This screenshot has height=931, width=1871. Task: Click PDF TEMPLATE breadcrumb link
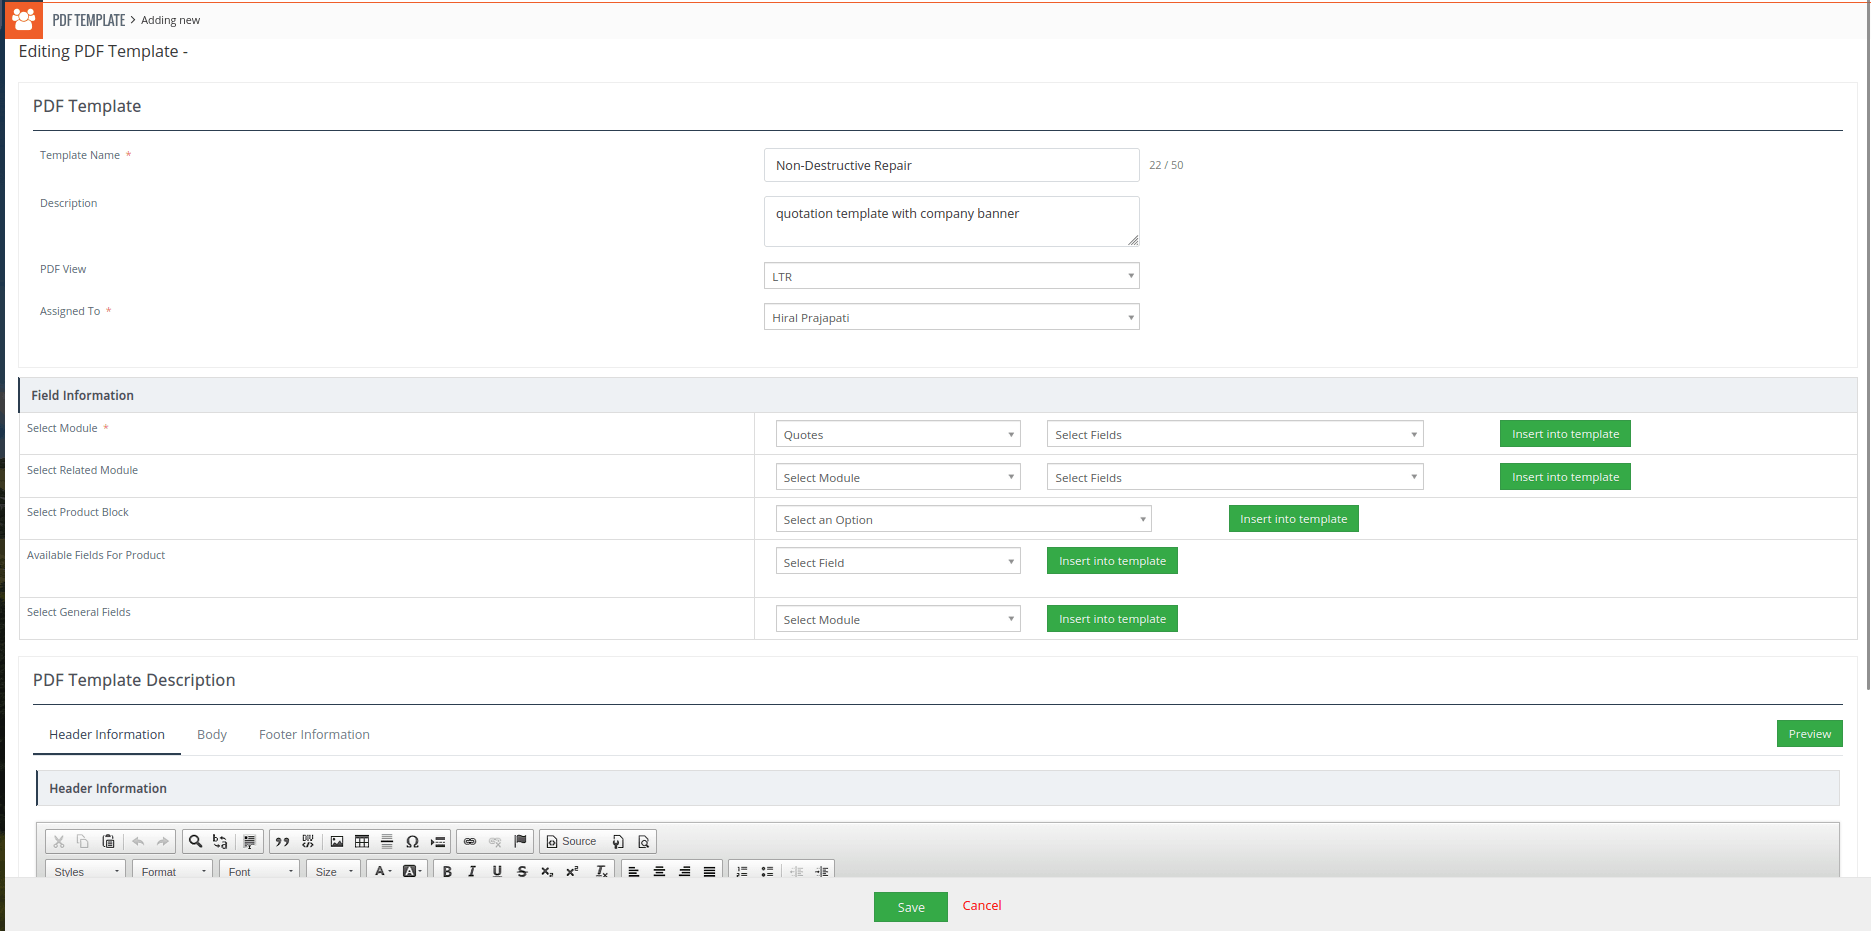pos(89,20)
